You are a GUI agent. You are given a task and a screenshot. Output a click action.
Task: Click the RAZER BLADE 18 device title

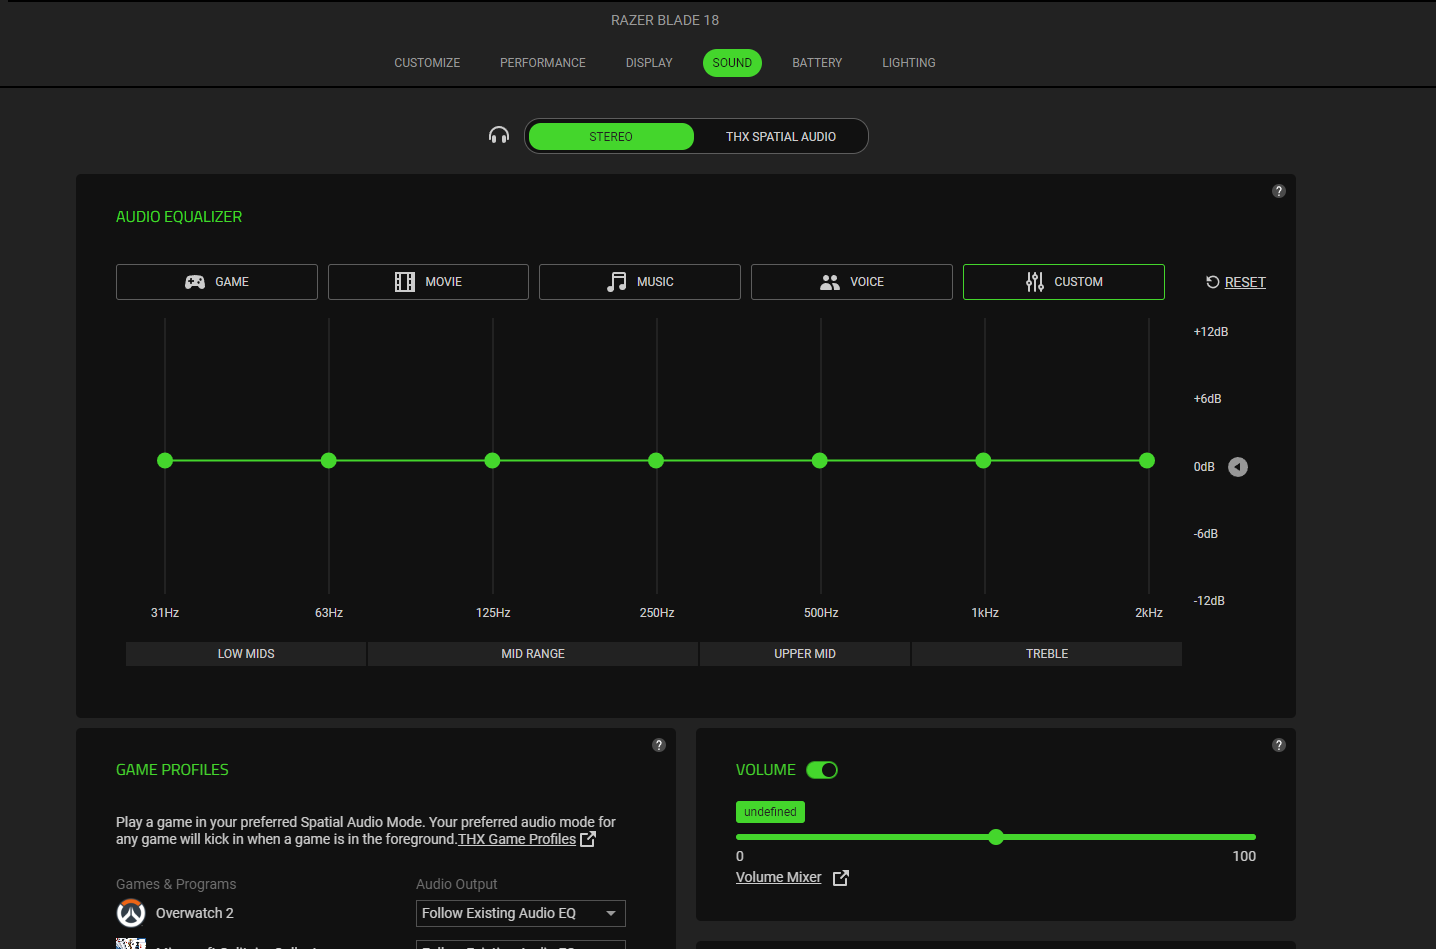[665, 20]
